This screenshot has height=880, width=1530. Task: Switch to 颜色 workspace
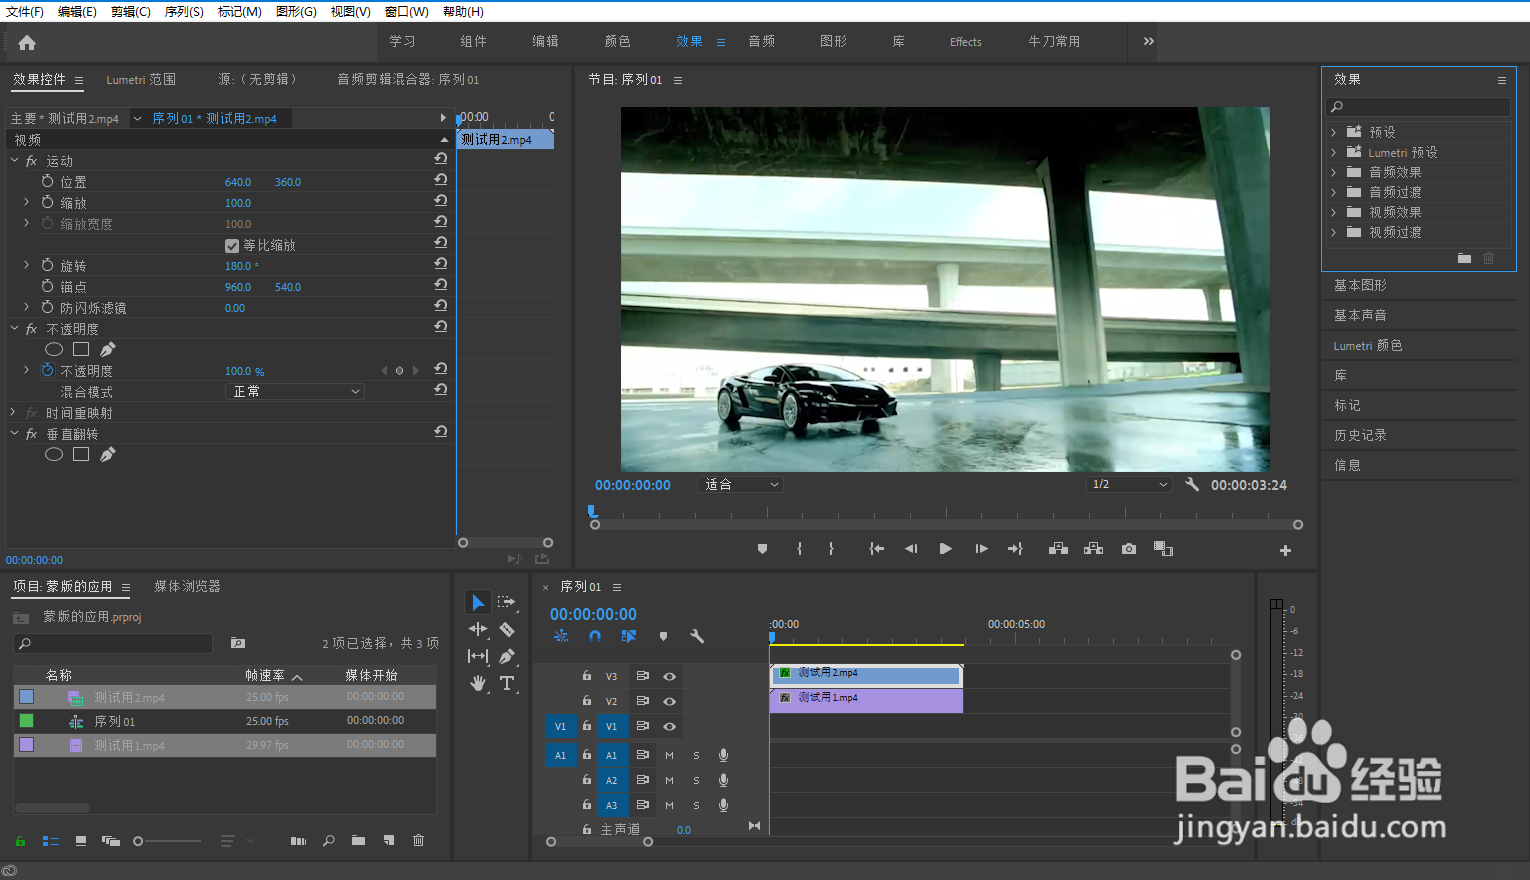pyautogui.click(x=618, y=41)
